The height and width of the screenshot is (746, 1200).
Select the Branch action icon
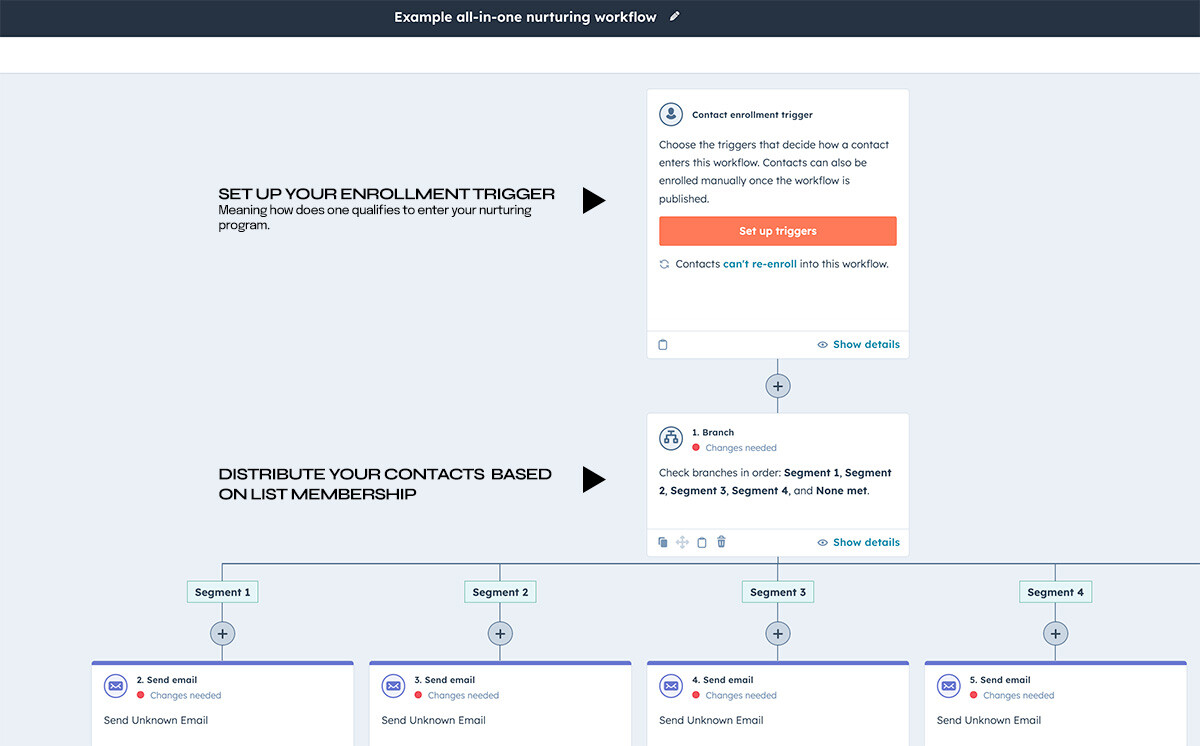670,438
